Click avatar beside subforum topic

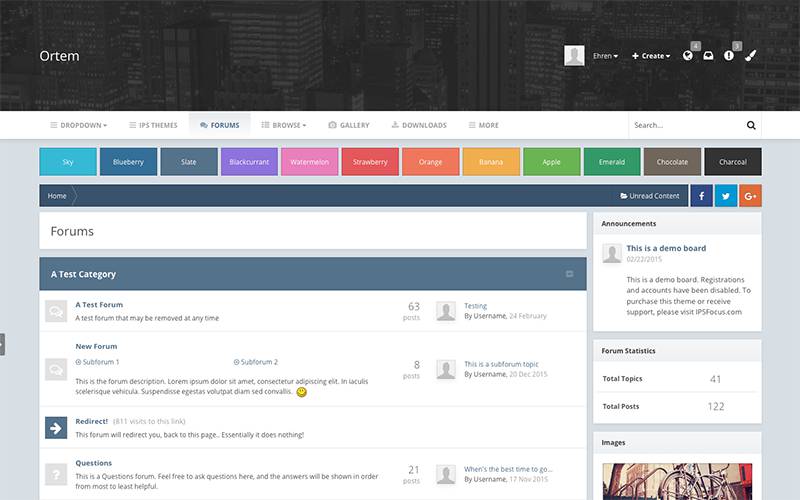tap(446, 369)
